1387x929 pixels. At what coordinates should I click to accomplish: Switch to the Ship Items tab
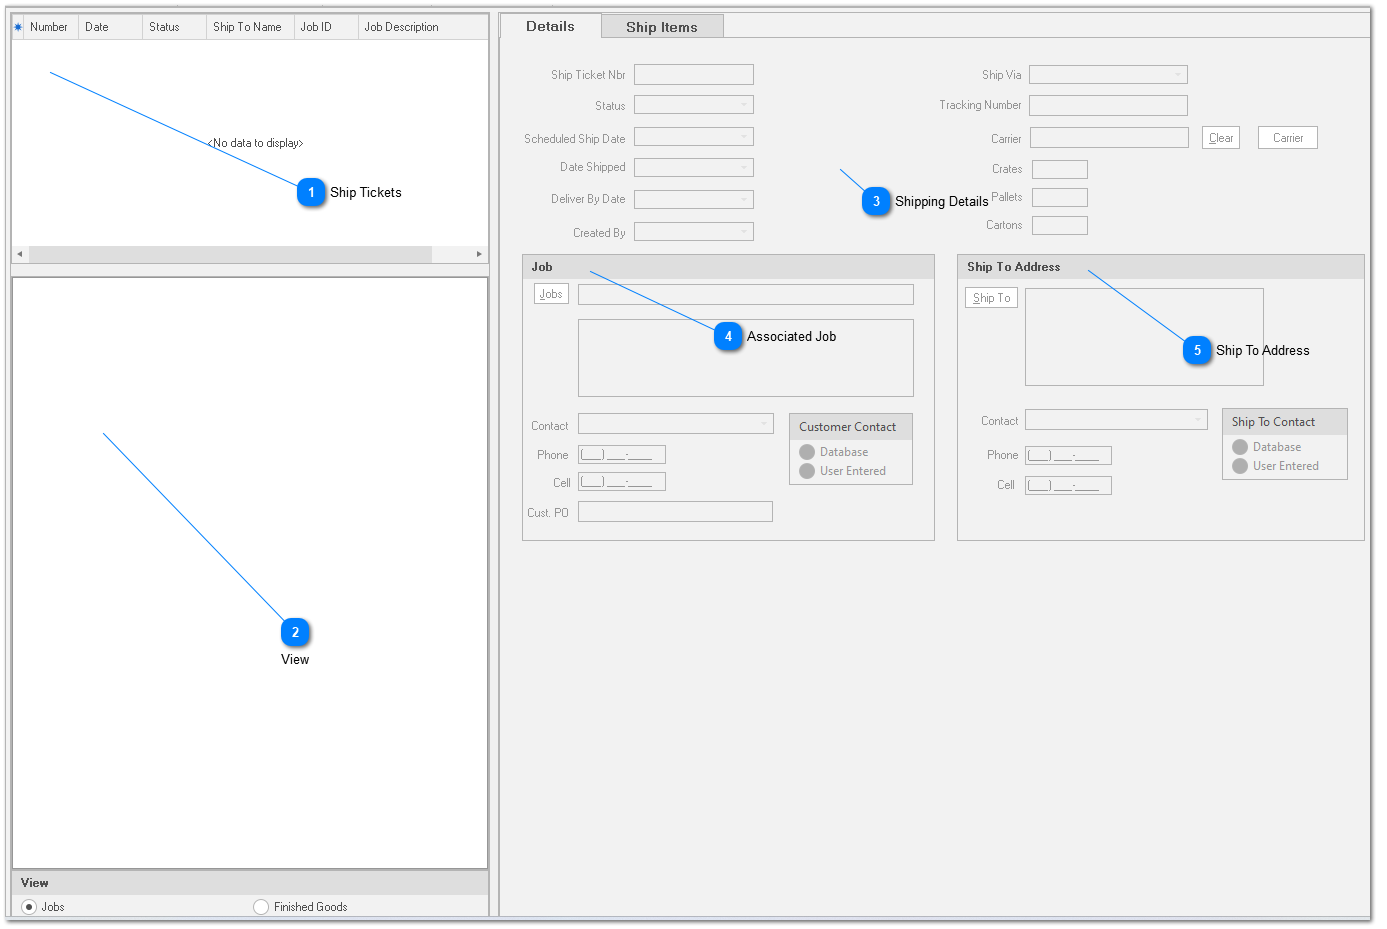point(661,27)
